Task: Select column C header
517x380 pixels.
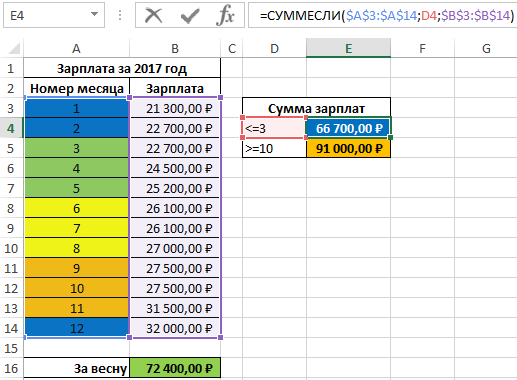Action: (x=232, y=49)
